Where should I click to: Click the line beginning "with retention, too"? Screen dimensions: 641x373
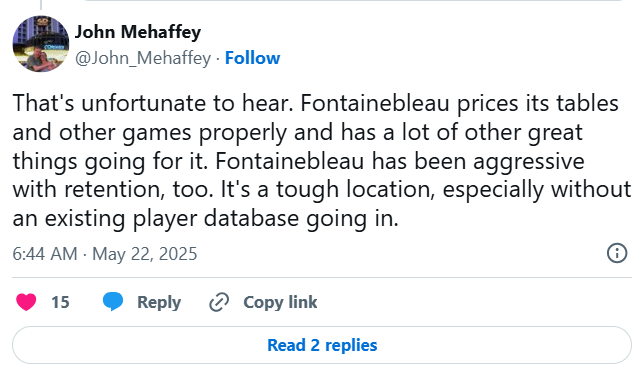tap(322, 189)
